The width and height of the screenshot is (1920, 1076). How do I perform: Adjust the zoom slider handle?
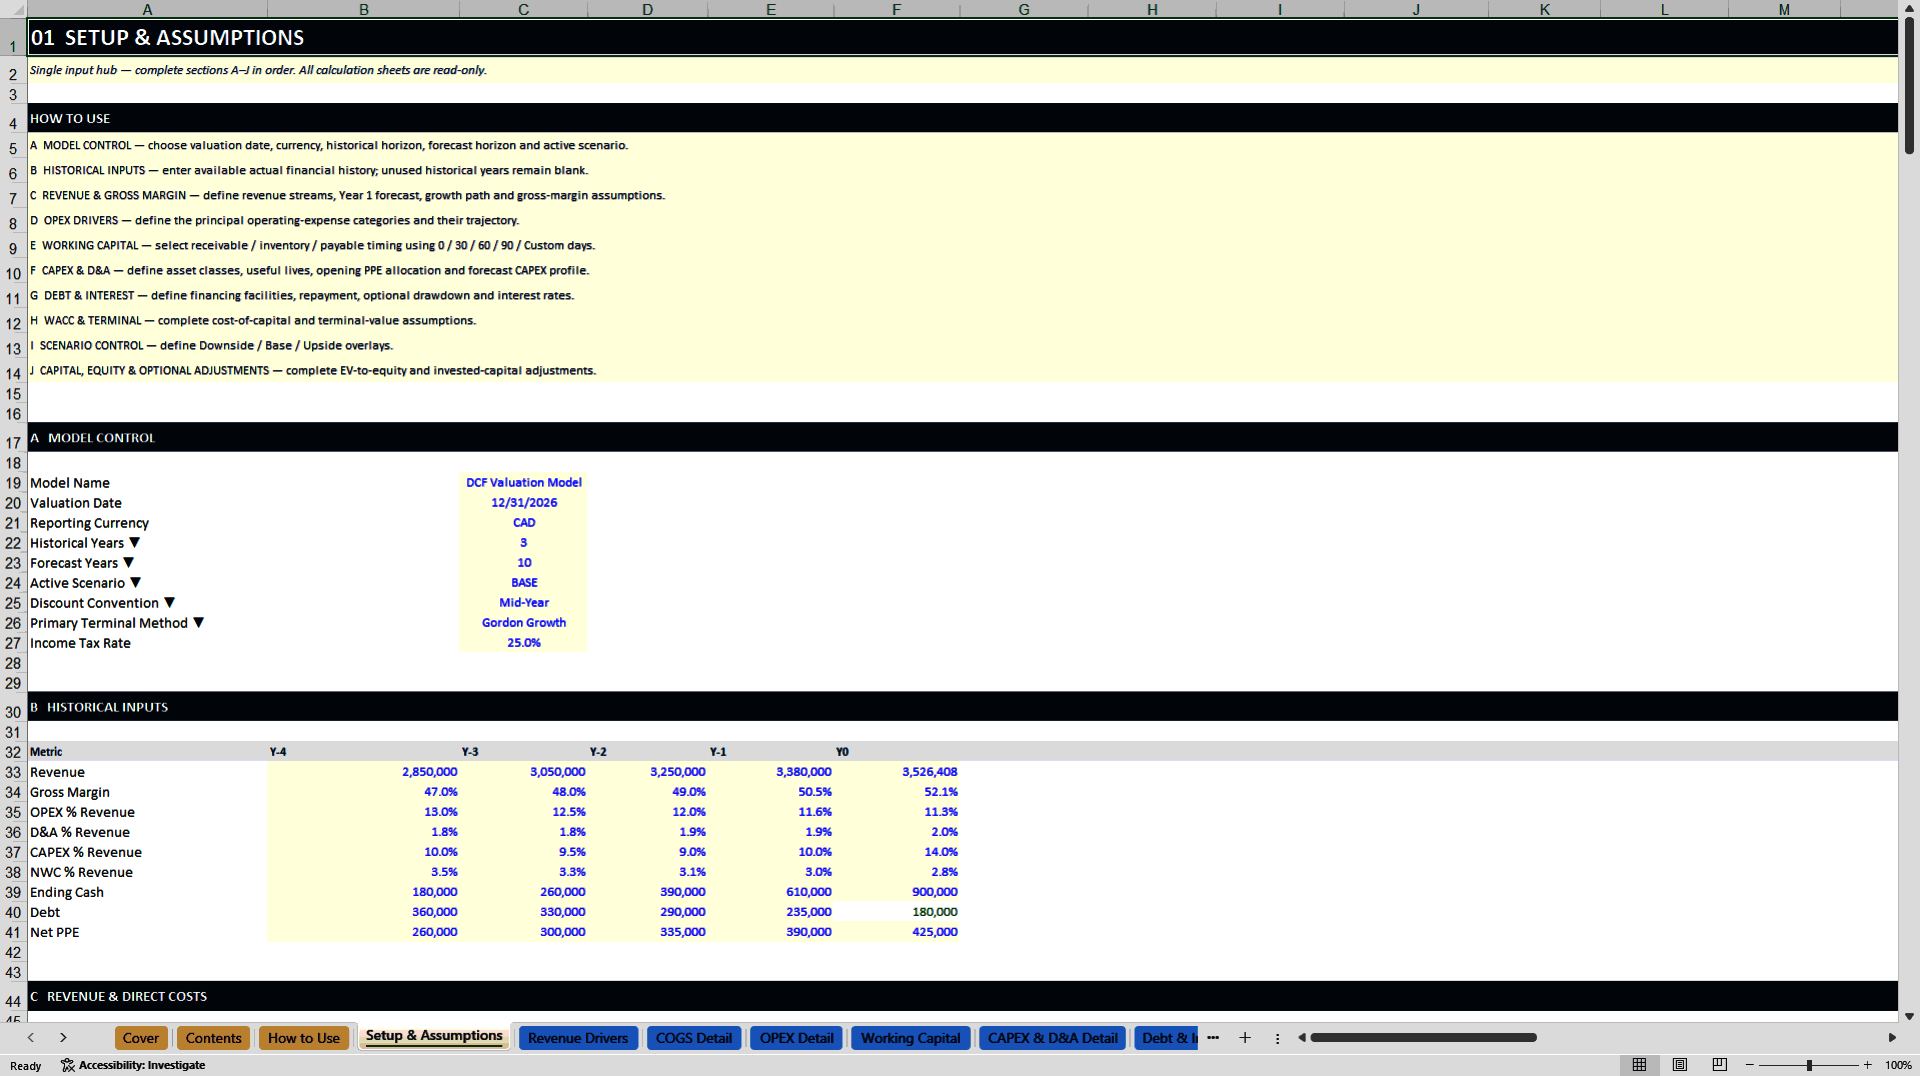point(1809,1065)
